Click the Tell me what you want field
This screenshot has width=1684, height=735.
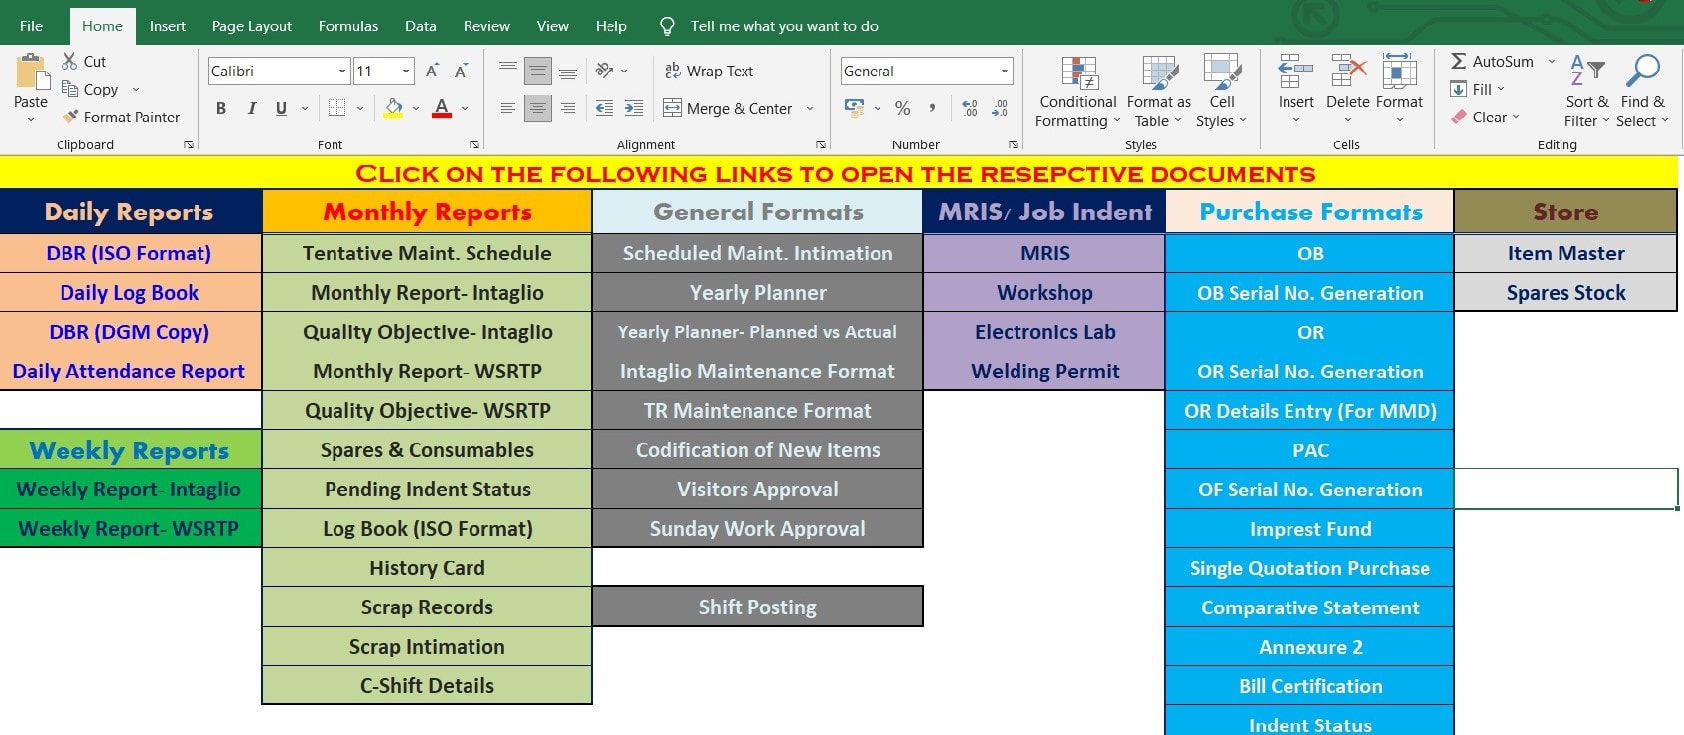(x=785, y=26)
